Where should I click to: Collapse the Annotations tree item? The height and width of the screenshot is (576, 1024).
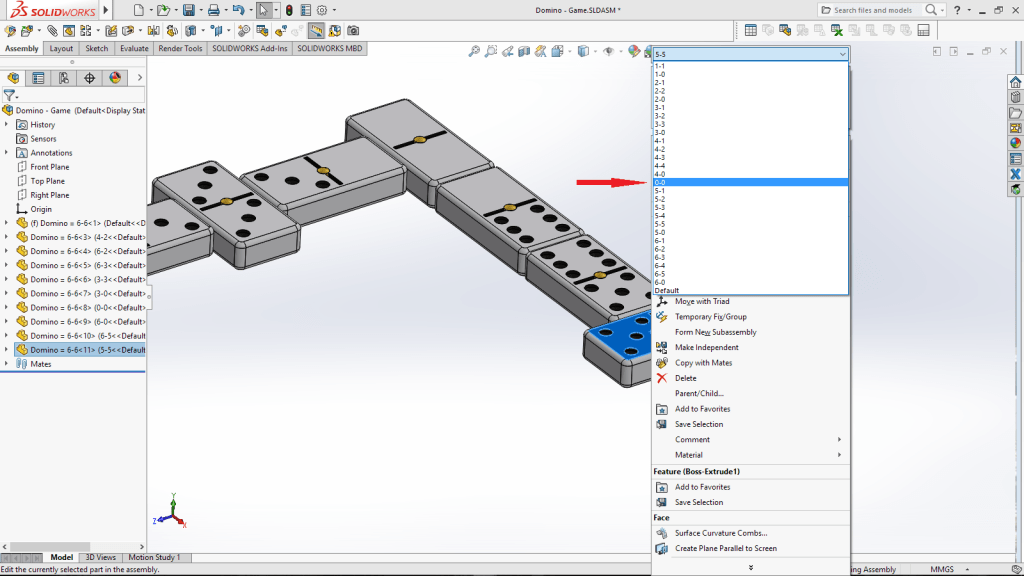tap(7, 152)
